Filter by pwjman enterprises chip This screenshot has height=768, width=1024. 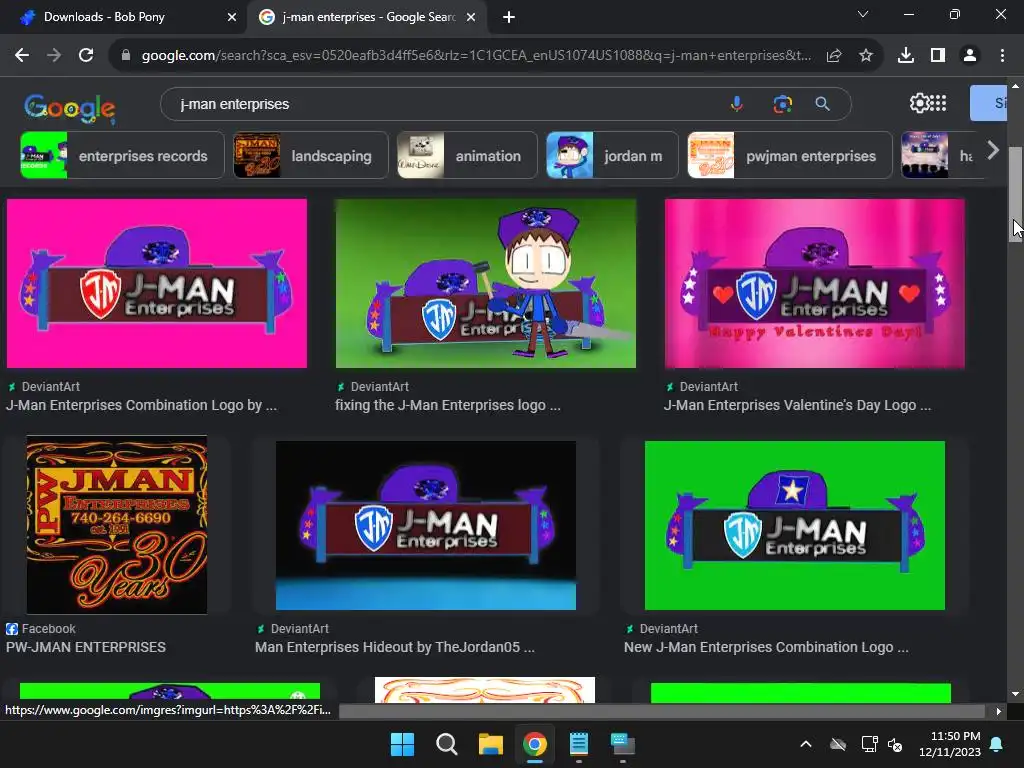click(x=790, y=155)
